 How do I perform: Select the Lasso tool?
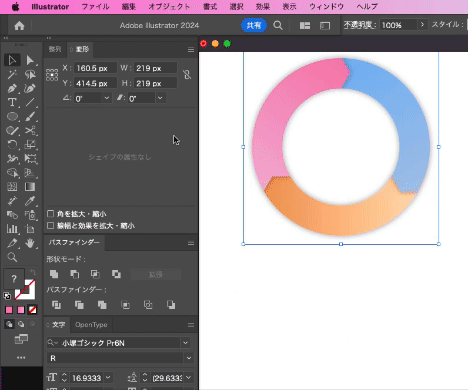coord(30,74)
